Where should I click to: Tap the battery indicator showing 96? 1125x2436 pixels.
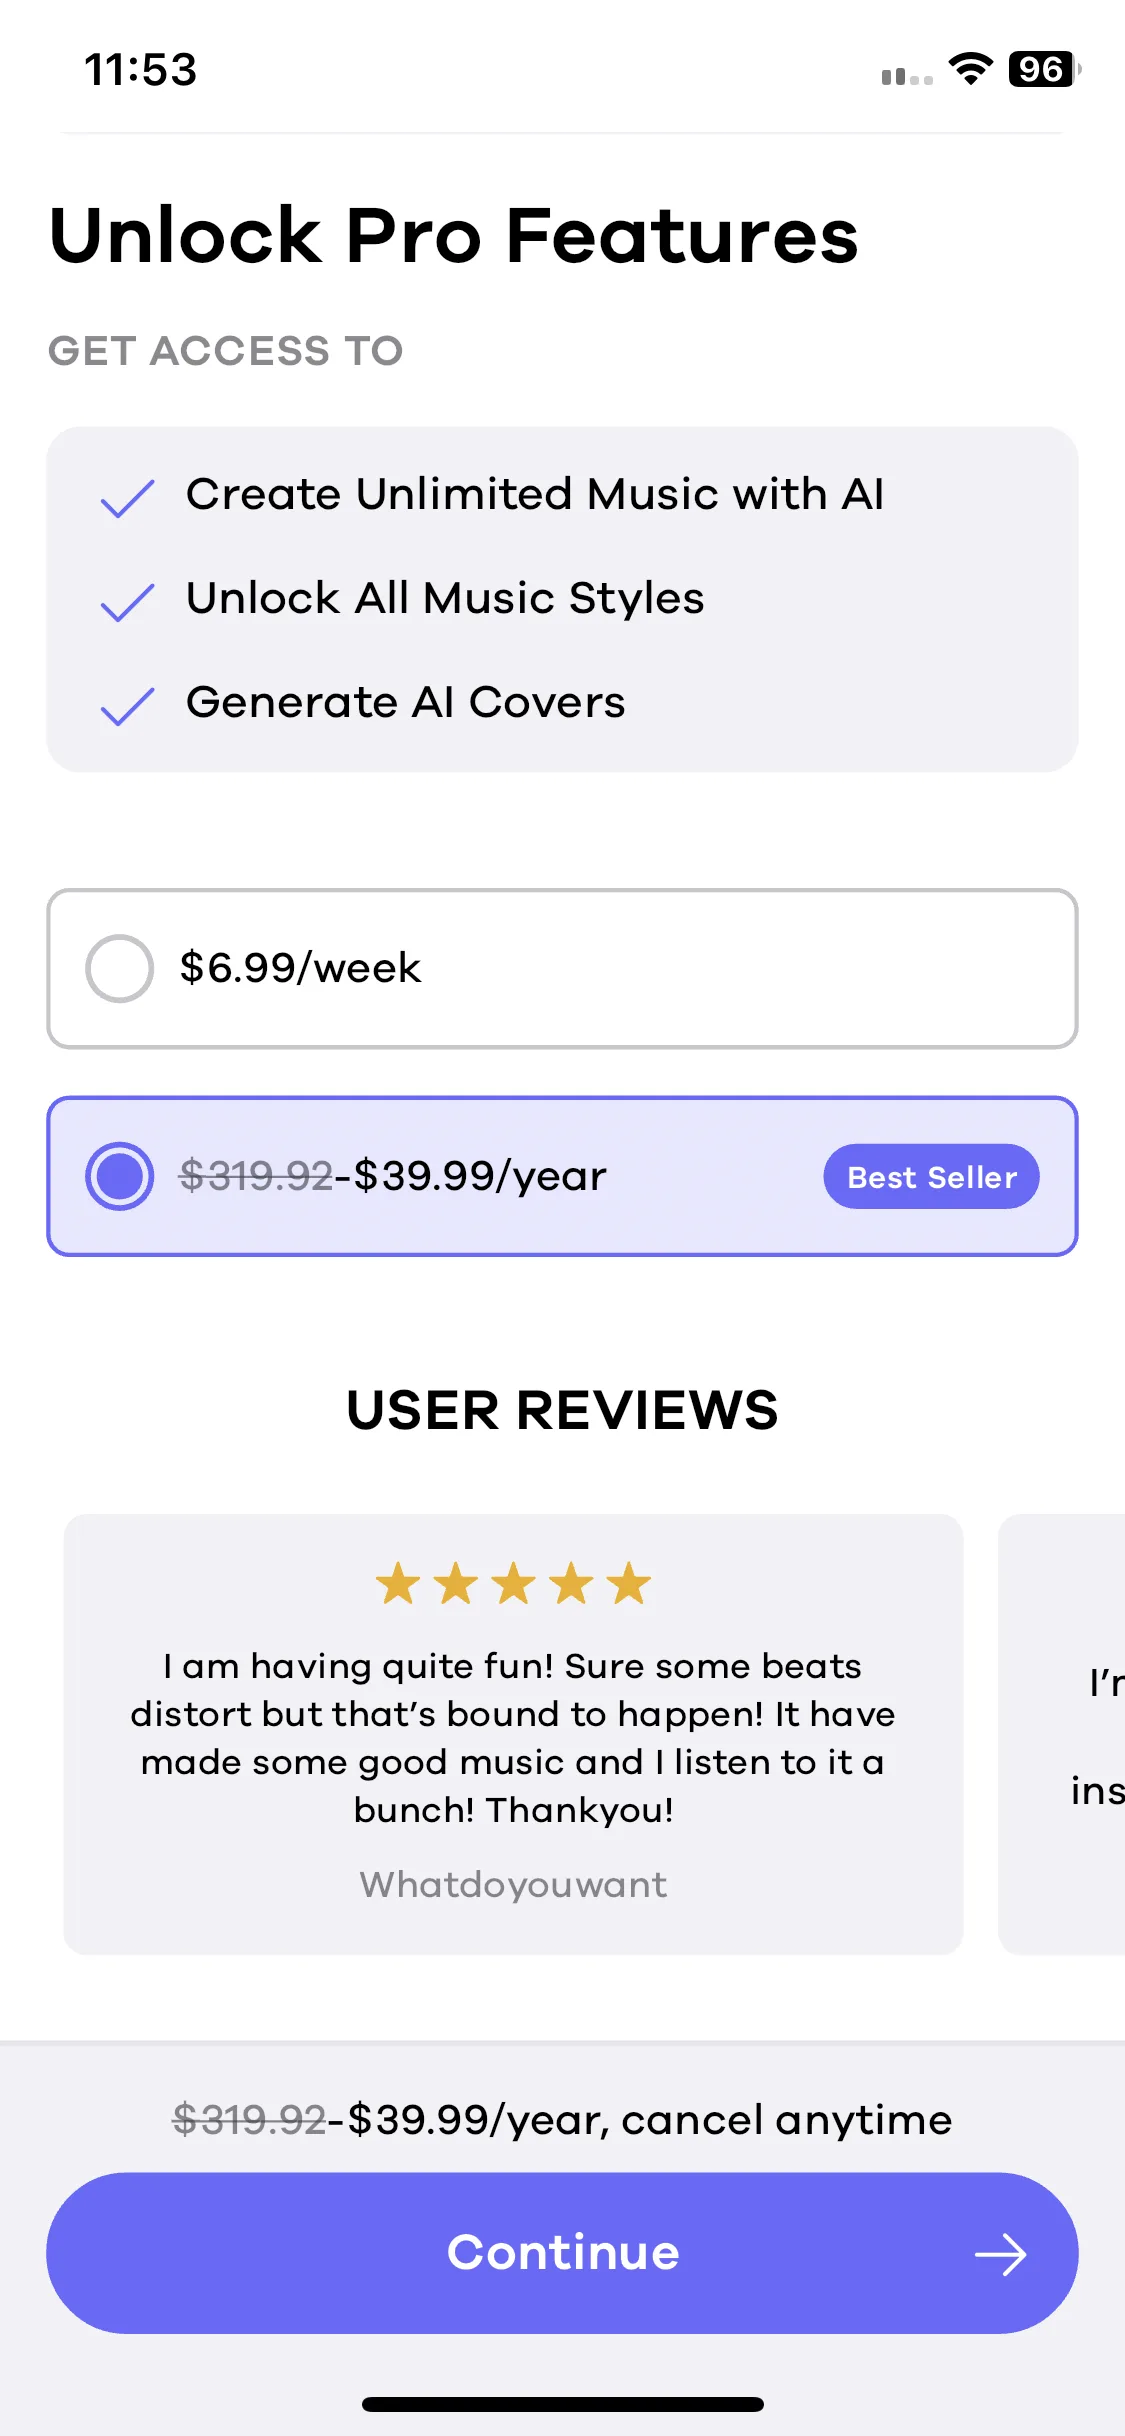[1044, 69]
